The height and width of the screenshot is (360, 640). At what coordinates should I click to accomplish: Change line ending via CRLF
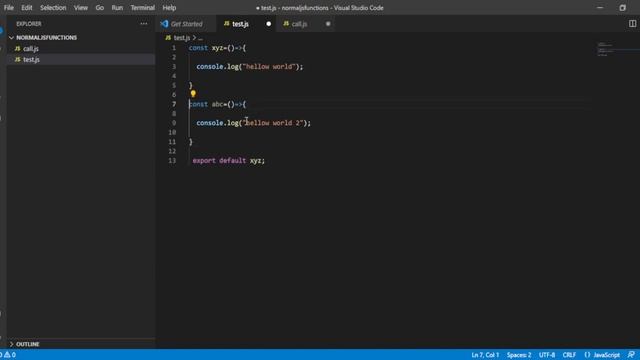coord(569,355)
